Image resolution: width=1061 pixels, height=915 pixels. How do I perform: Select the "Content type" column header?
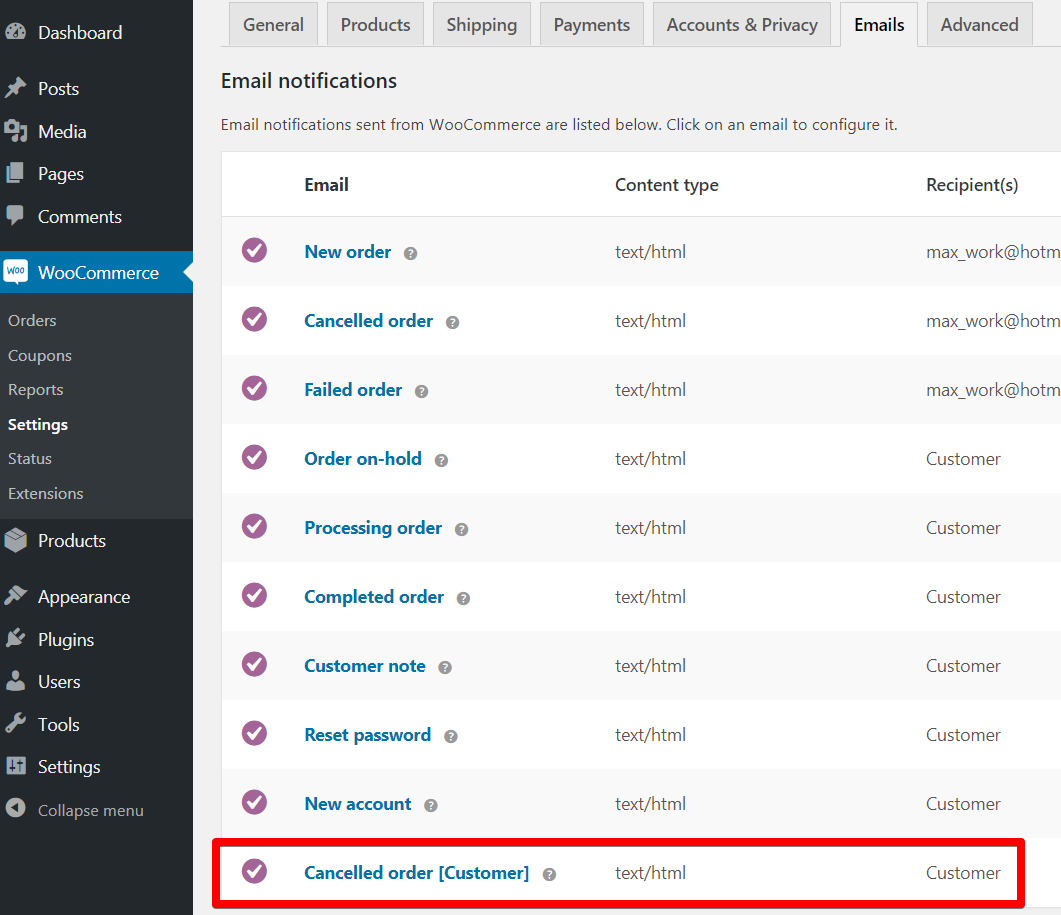[667, 185]
